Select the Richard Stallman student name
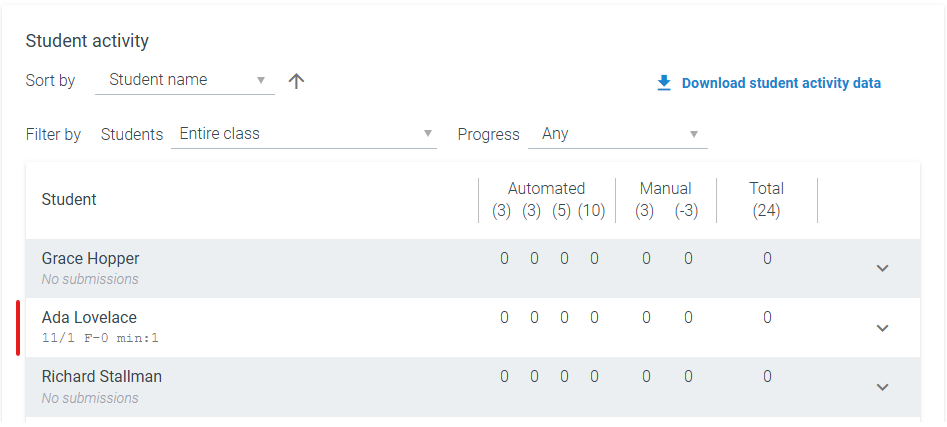Viewport: 947px width, 427px height. [x=101, y=377]
